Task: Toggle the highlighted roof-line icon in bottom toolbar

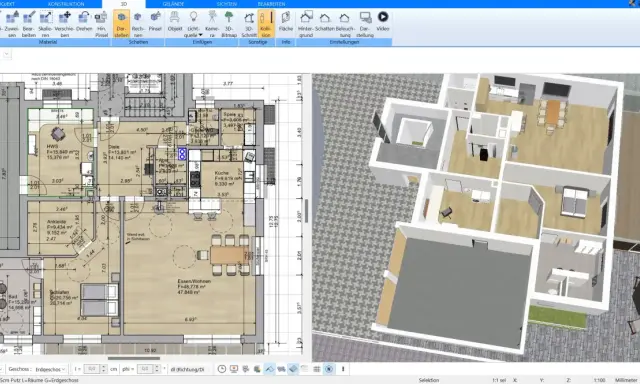Action: point(269,369)
